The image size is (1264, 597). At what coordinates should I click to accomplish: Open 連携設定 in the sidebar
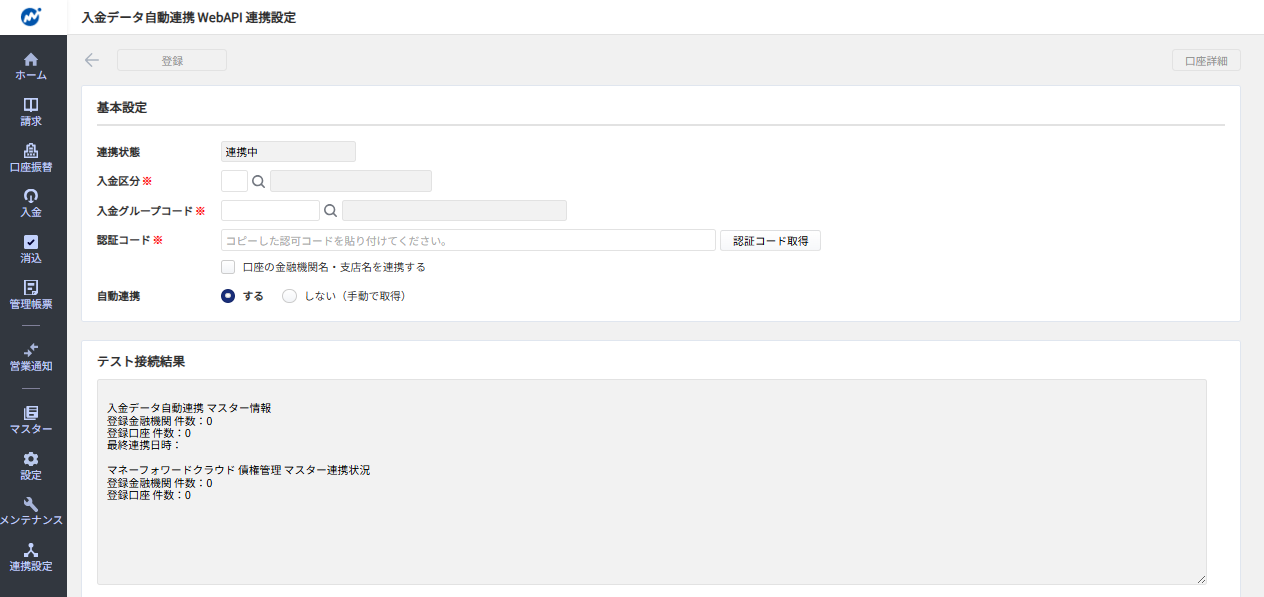31,557
